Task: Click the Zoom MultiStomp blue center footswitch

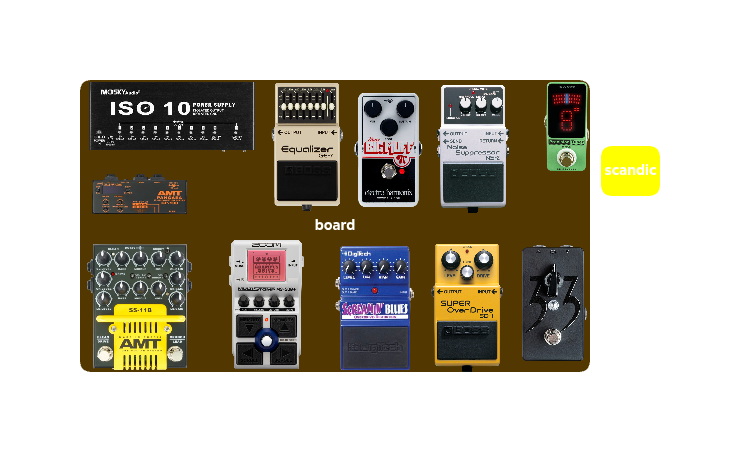Action: tap(267, 341)
